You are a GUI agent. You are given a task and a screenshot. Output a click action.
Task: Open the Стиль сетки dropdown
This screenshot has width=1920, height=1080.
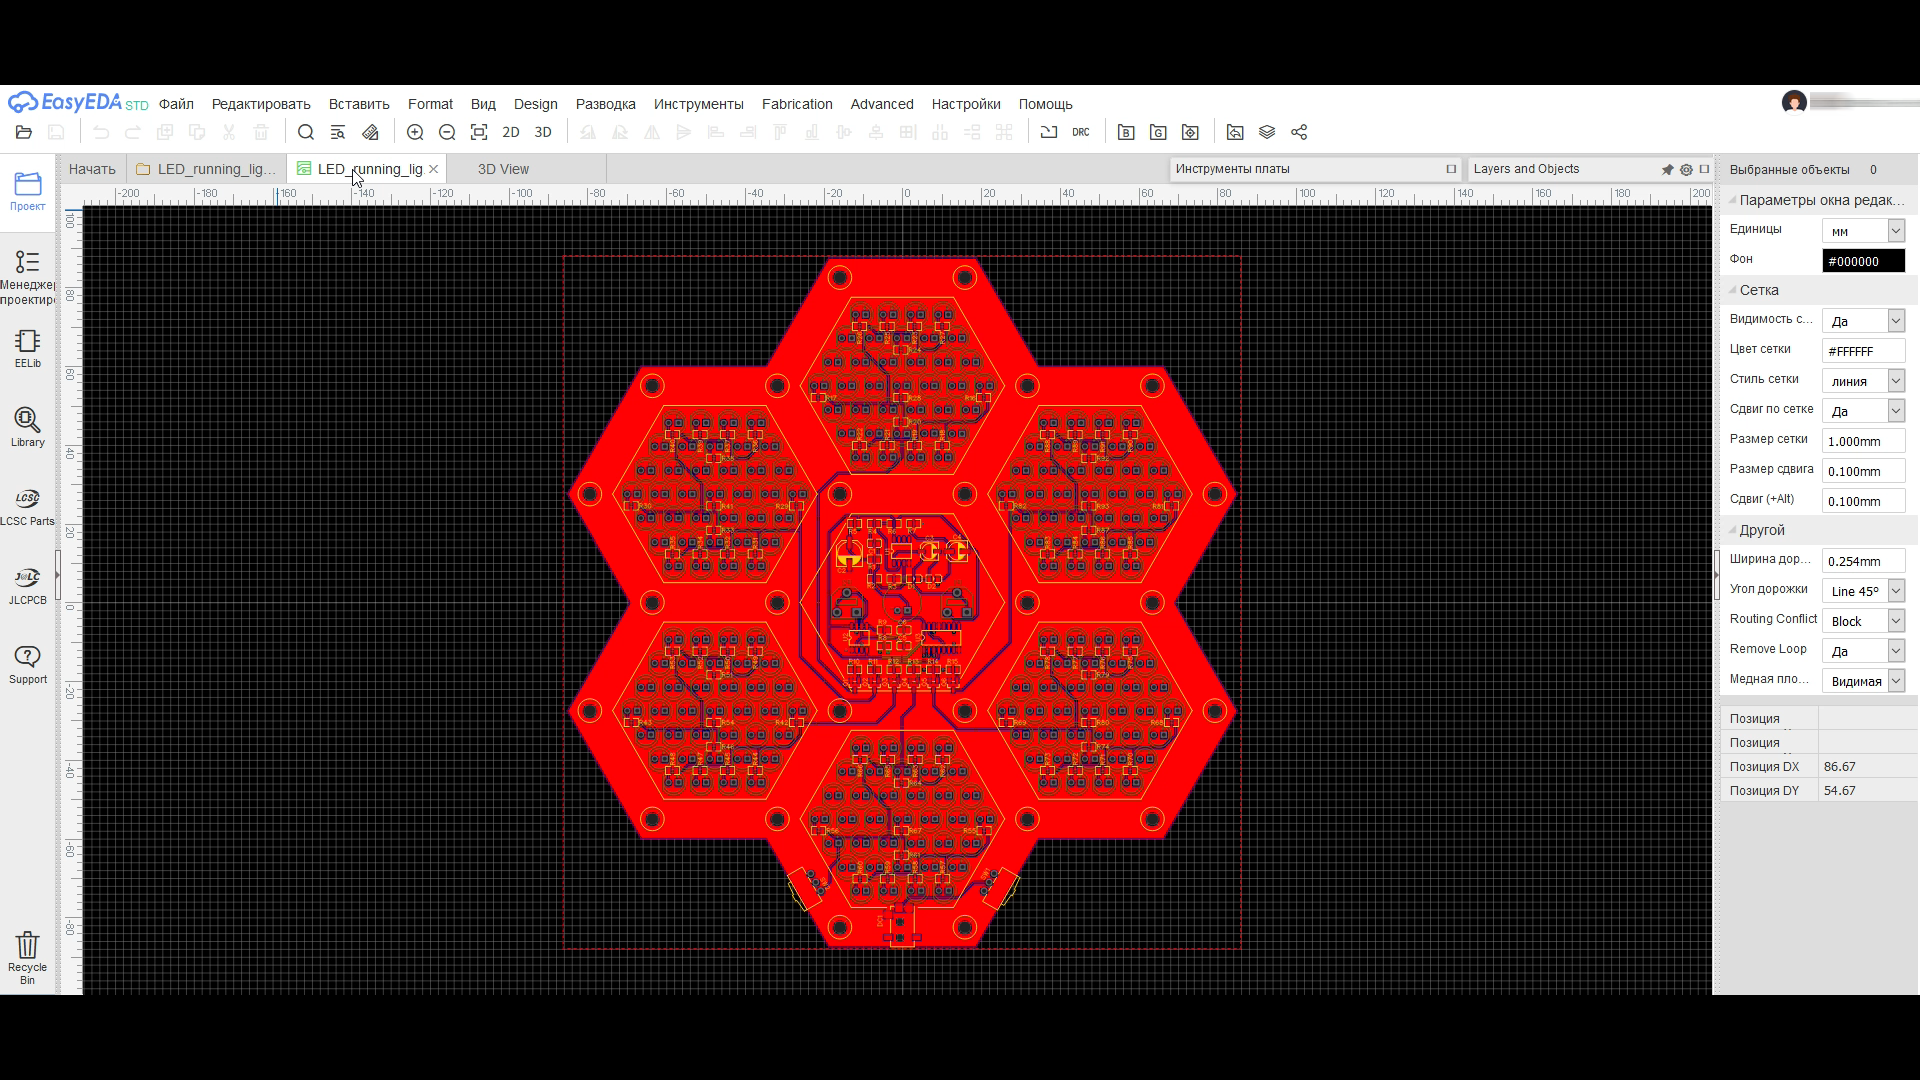coord(1895,381)
